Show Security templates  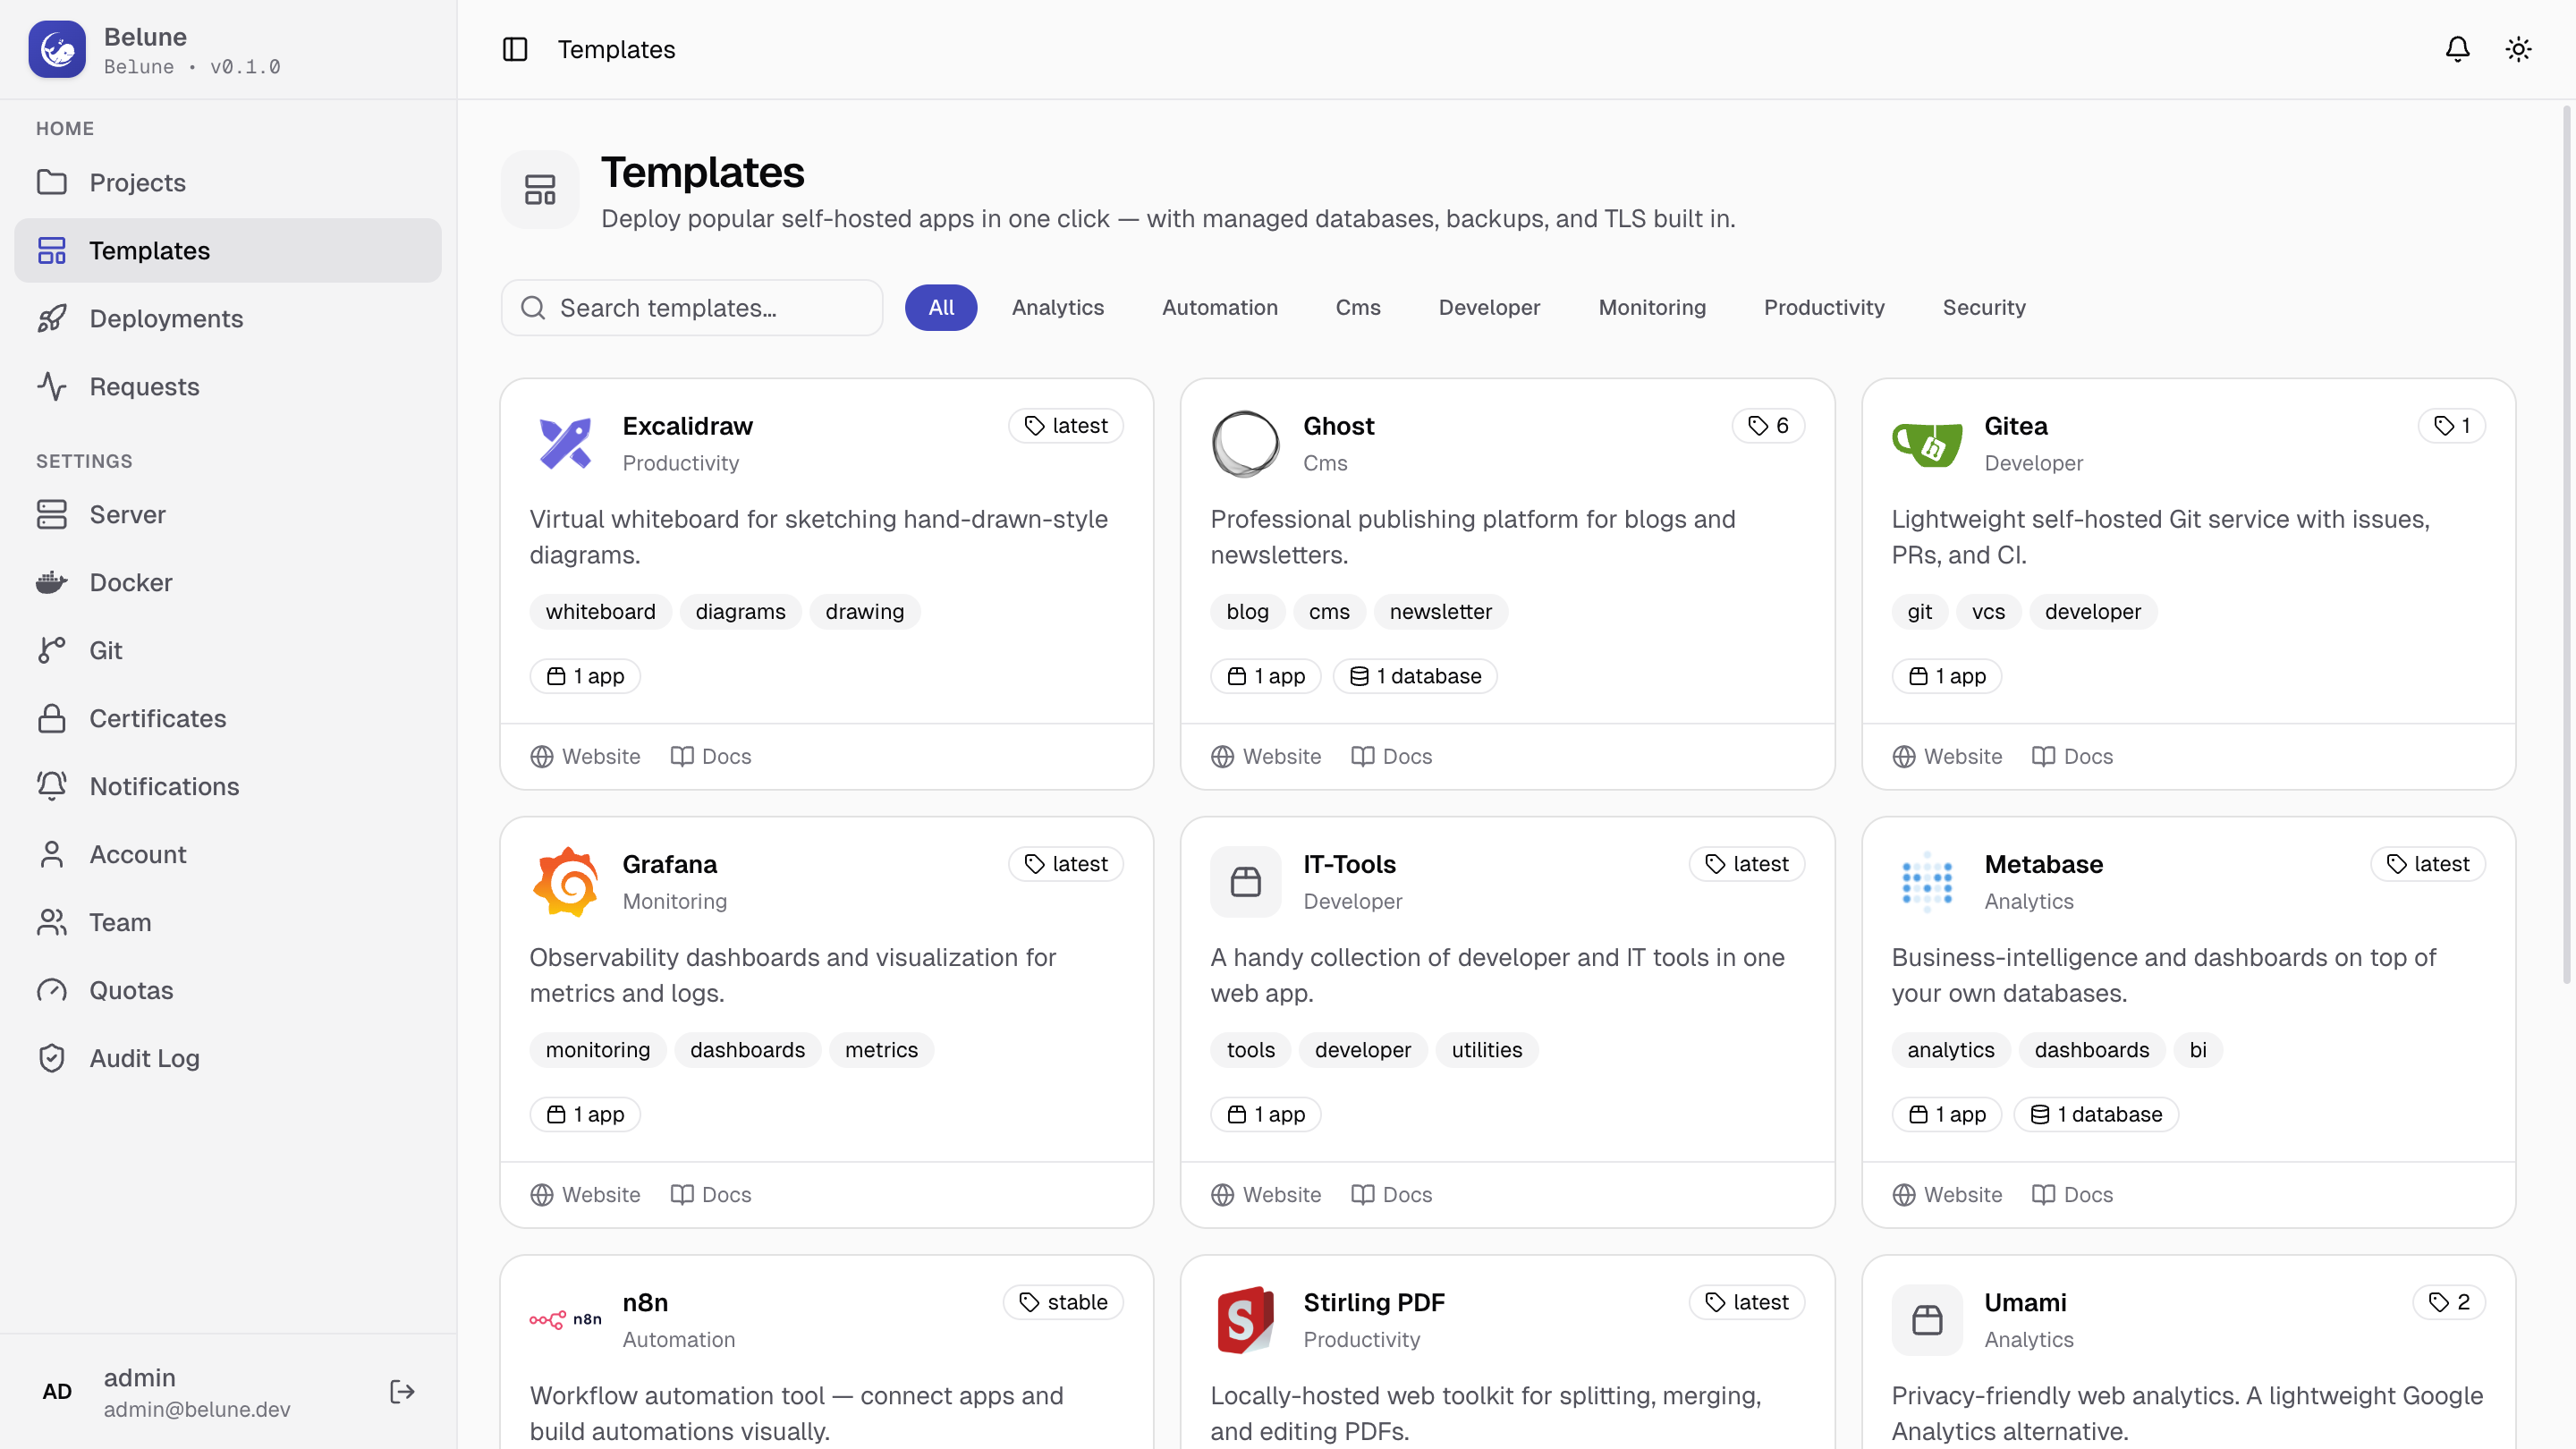1984,307
